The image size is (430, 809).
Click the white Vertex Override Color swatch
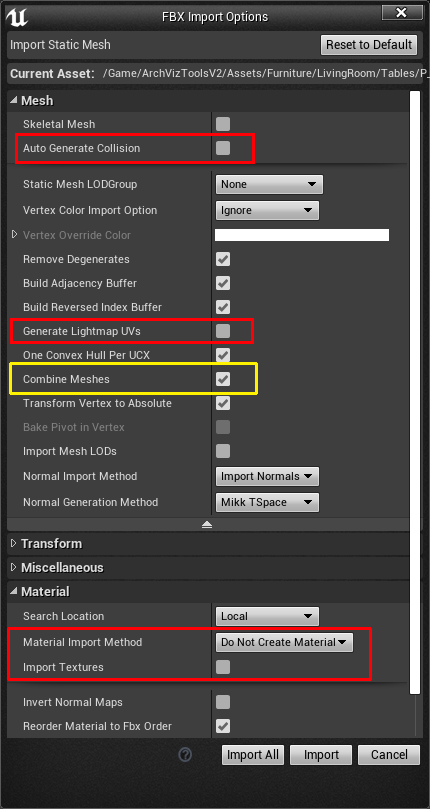(302, 235)
